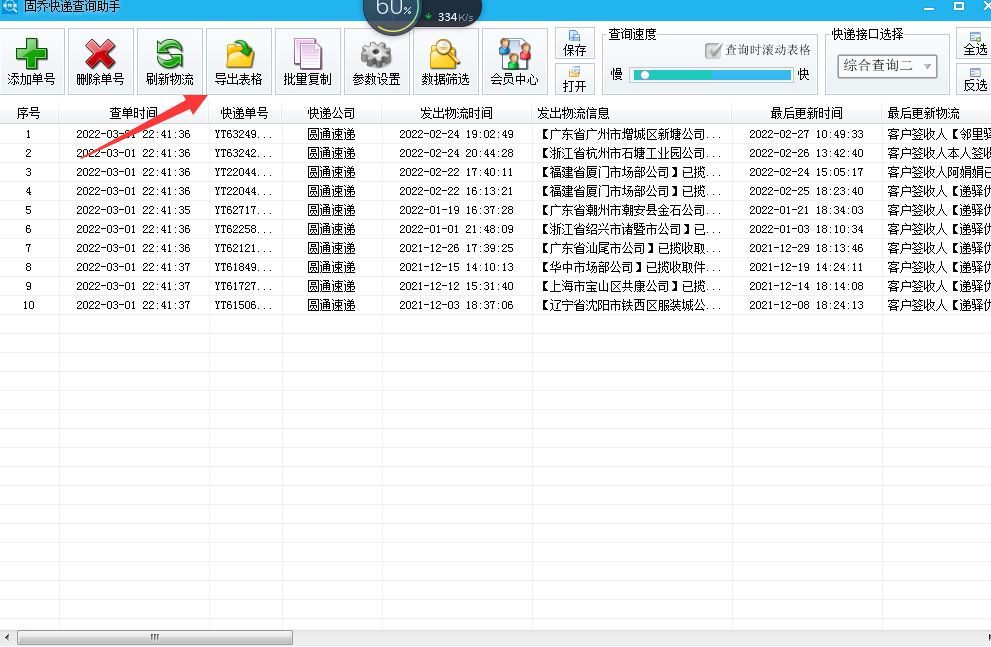991x647 pixels.
Task: Click the 添加单号 add tracking number icon
Action: click(30, 60)
